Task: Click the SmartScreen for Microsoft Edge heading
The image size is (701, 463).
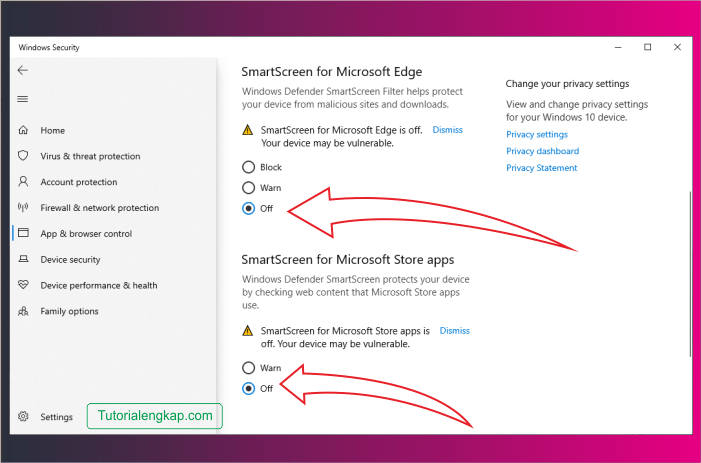Action: point(332,72)
